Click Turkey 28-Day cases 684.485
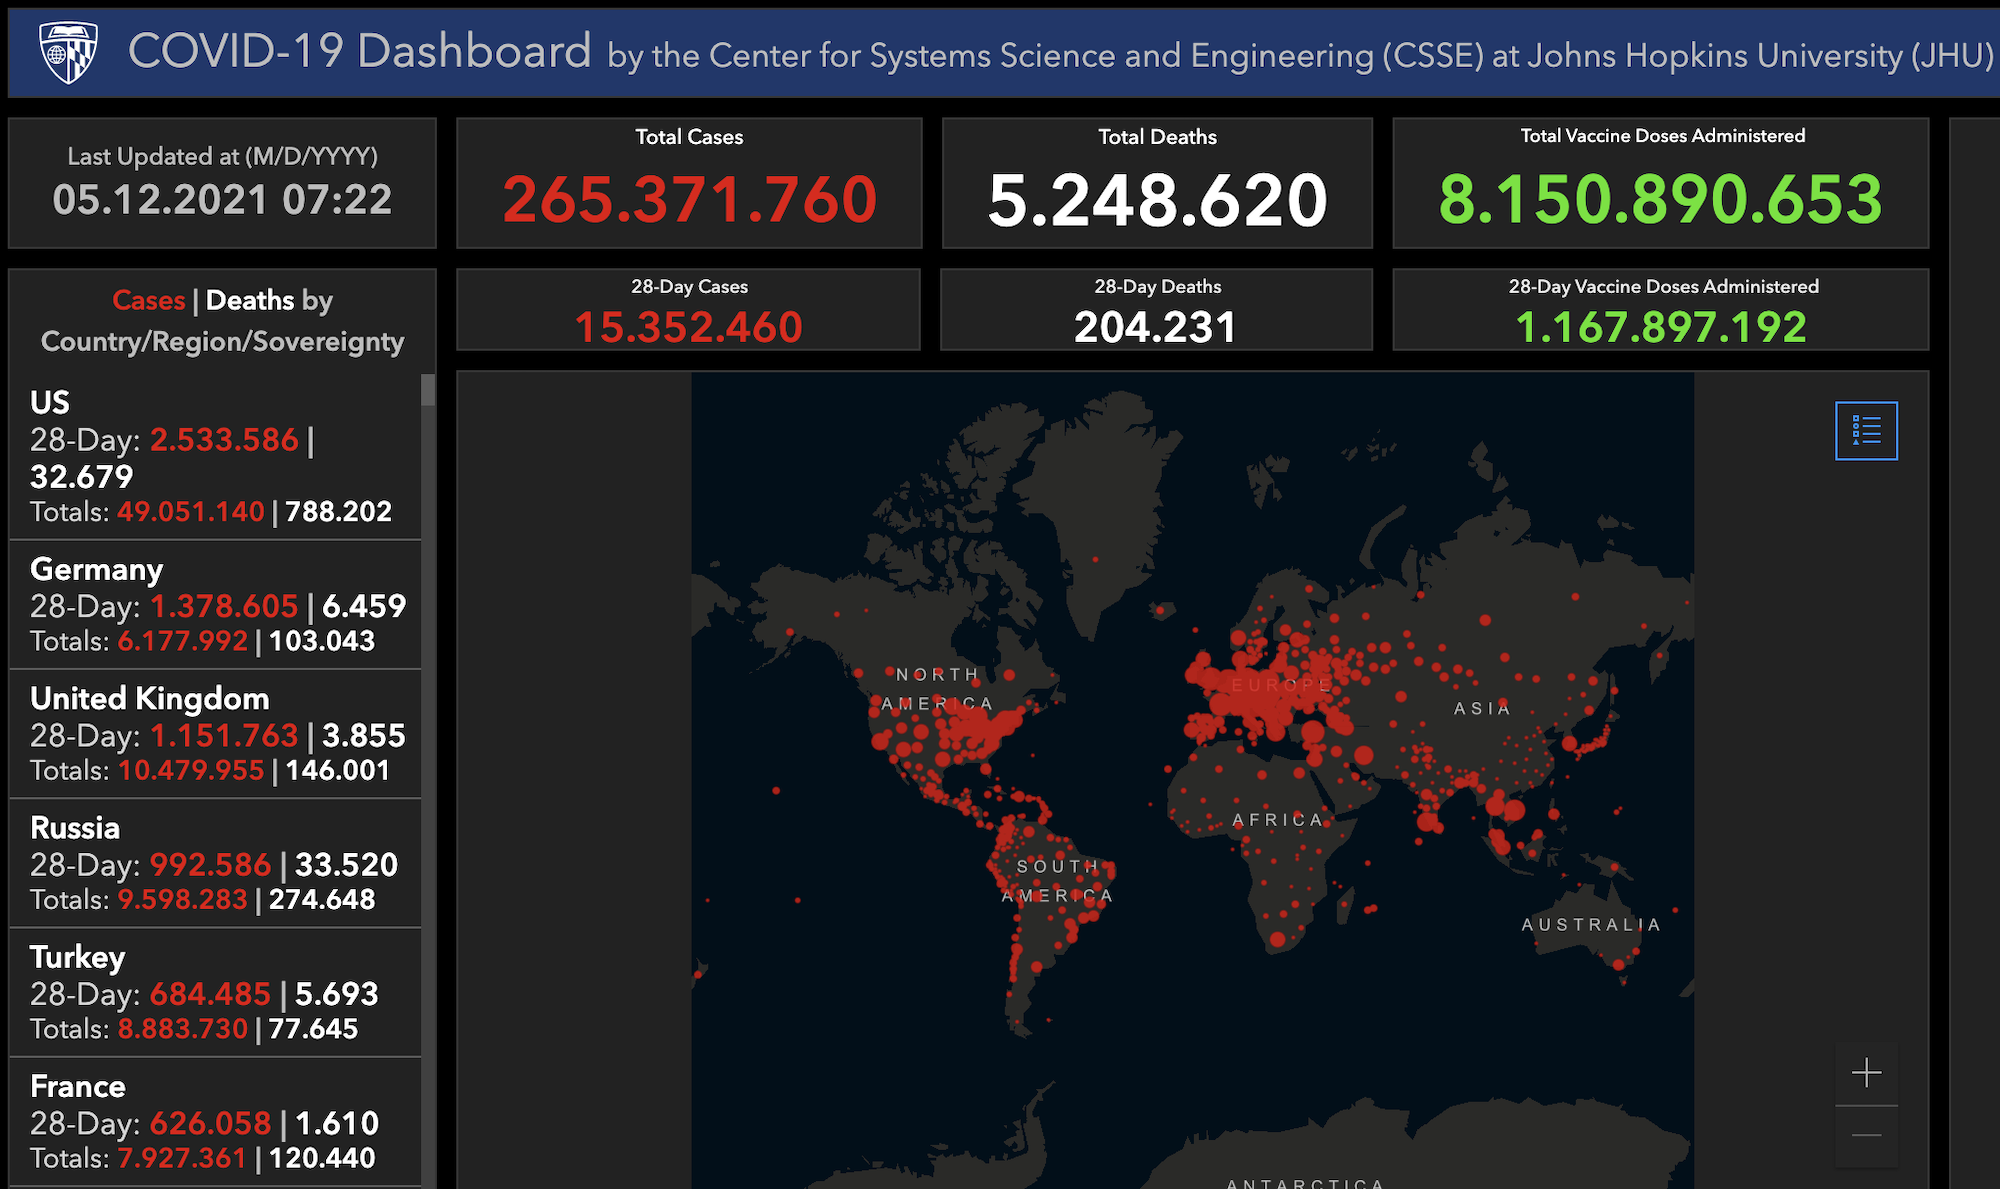 click(x=210, y=994)
